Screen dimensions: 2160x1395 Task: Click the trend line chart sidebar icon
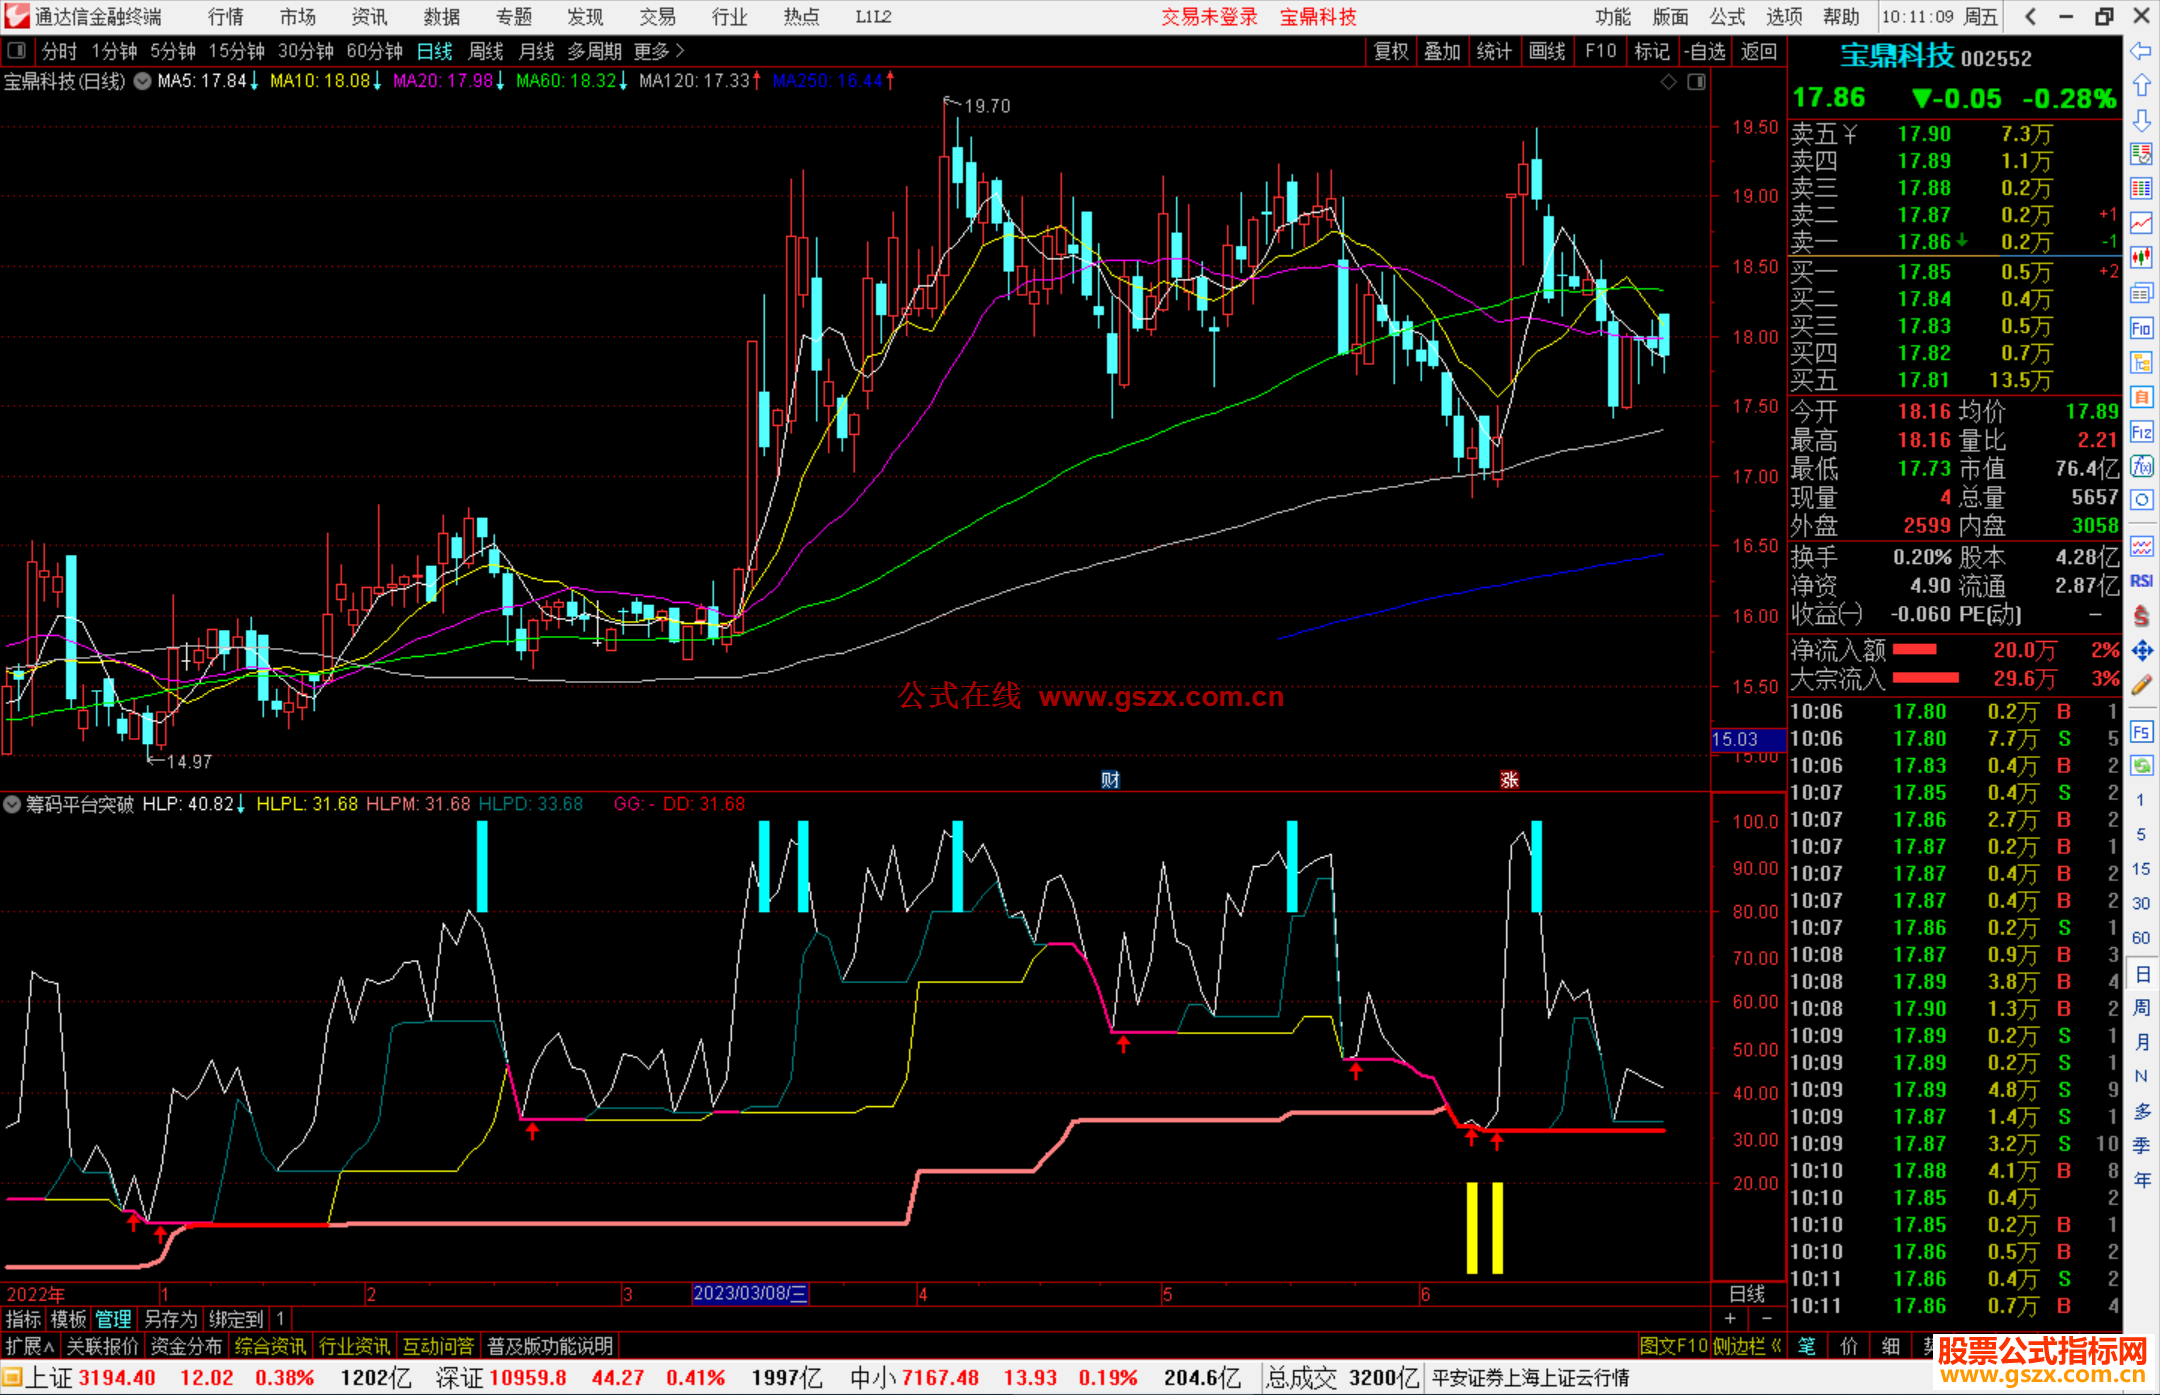pyautogui.click(x=2141, y=222)
